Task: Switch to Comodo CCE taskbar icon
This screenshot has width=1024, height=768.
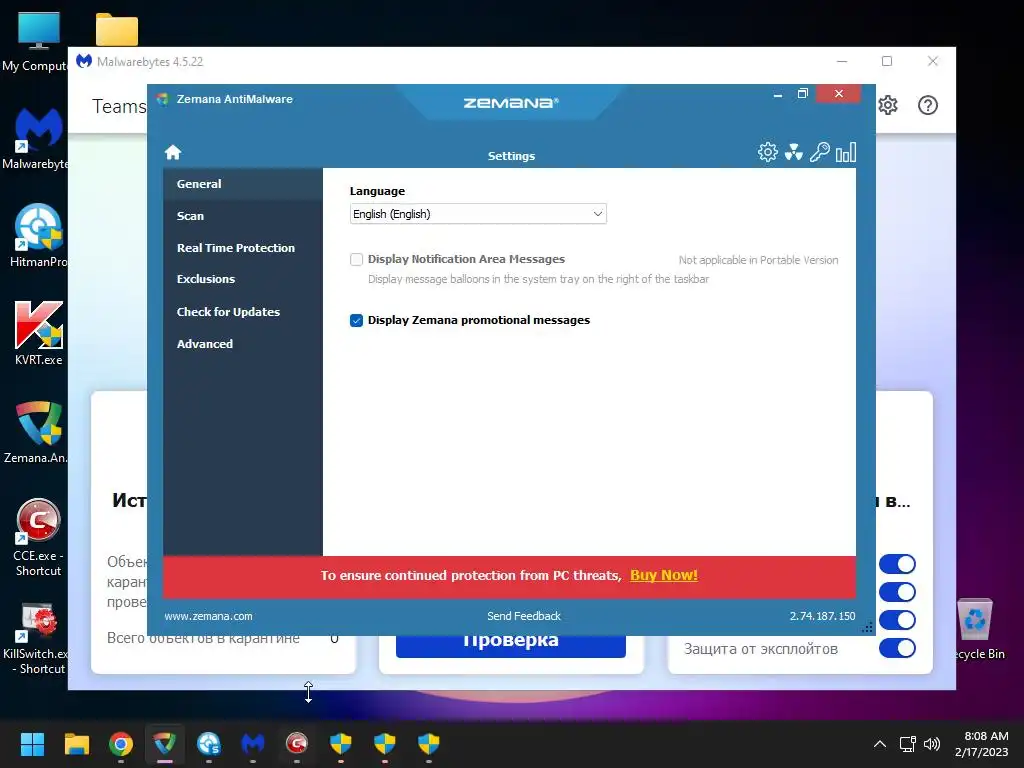Action: coord(296,744)
